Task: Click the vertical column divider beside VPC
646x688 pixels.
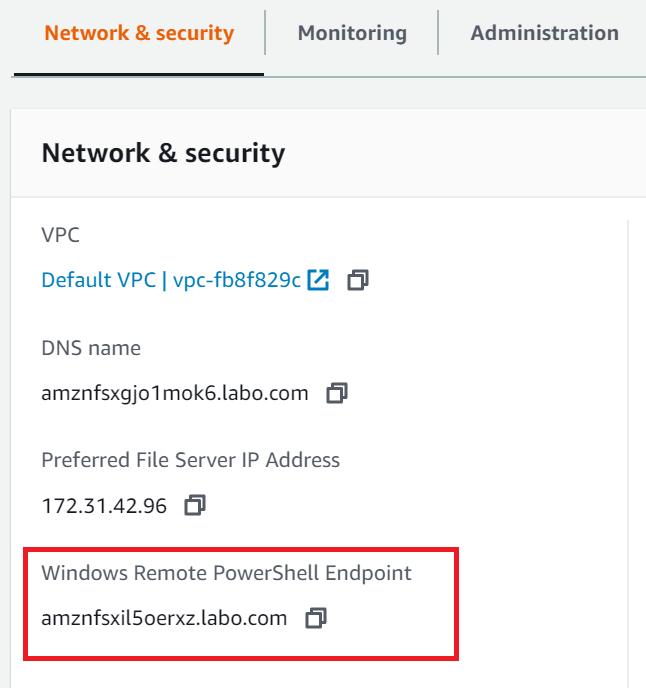Action: point(628,300)
